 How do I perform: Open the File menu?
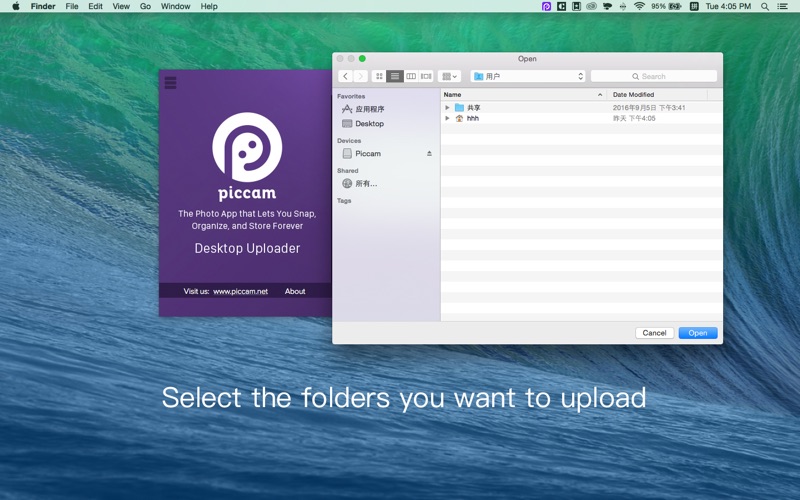[72, 6]
